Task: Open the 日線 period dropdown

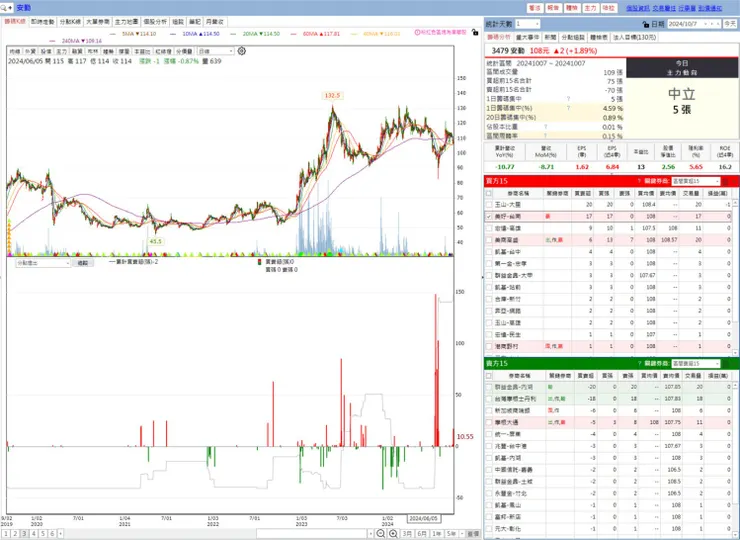Action: [x=215, y=51]
